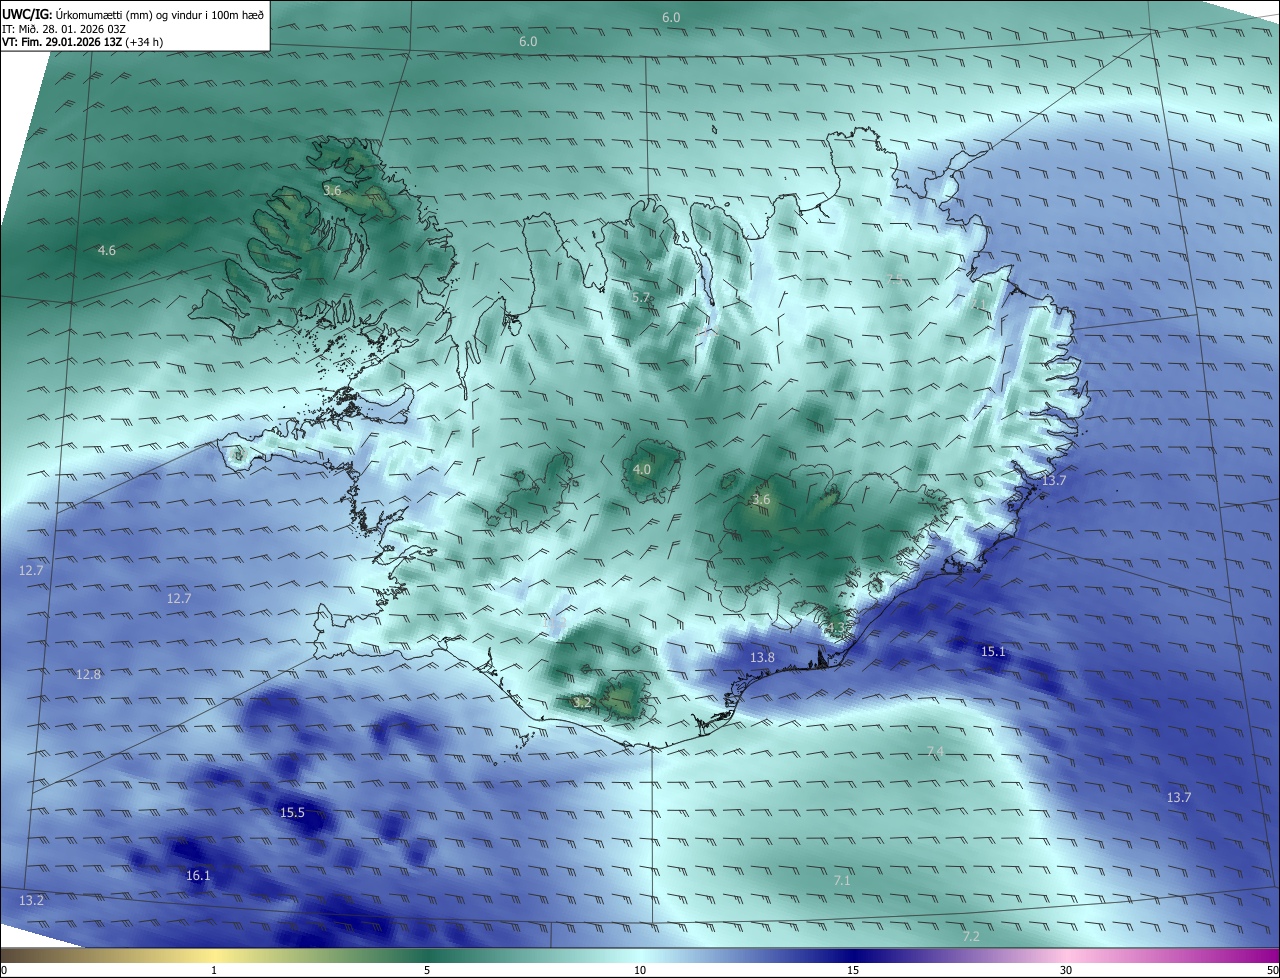Click the 7.4 value label

pyautogui.click(x=936, y=751)
